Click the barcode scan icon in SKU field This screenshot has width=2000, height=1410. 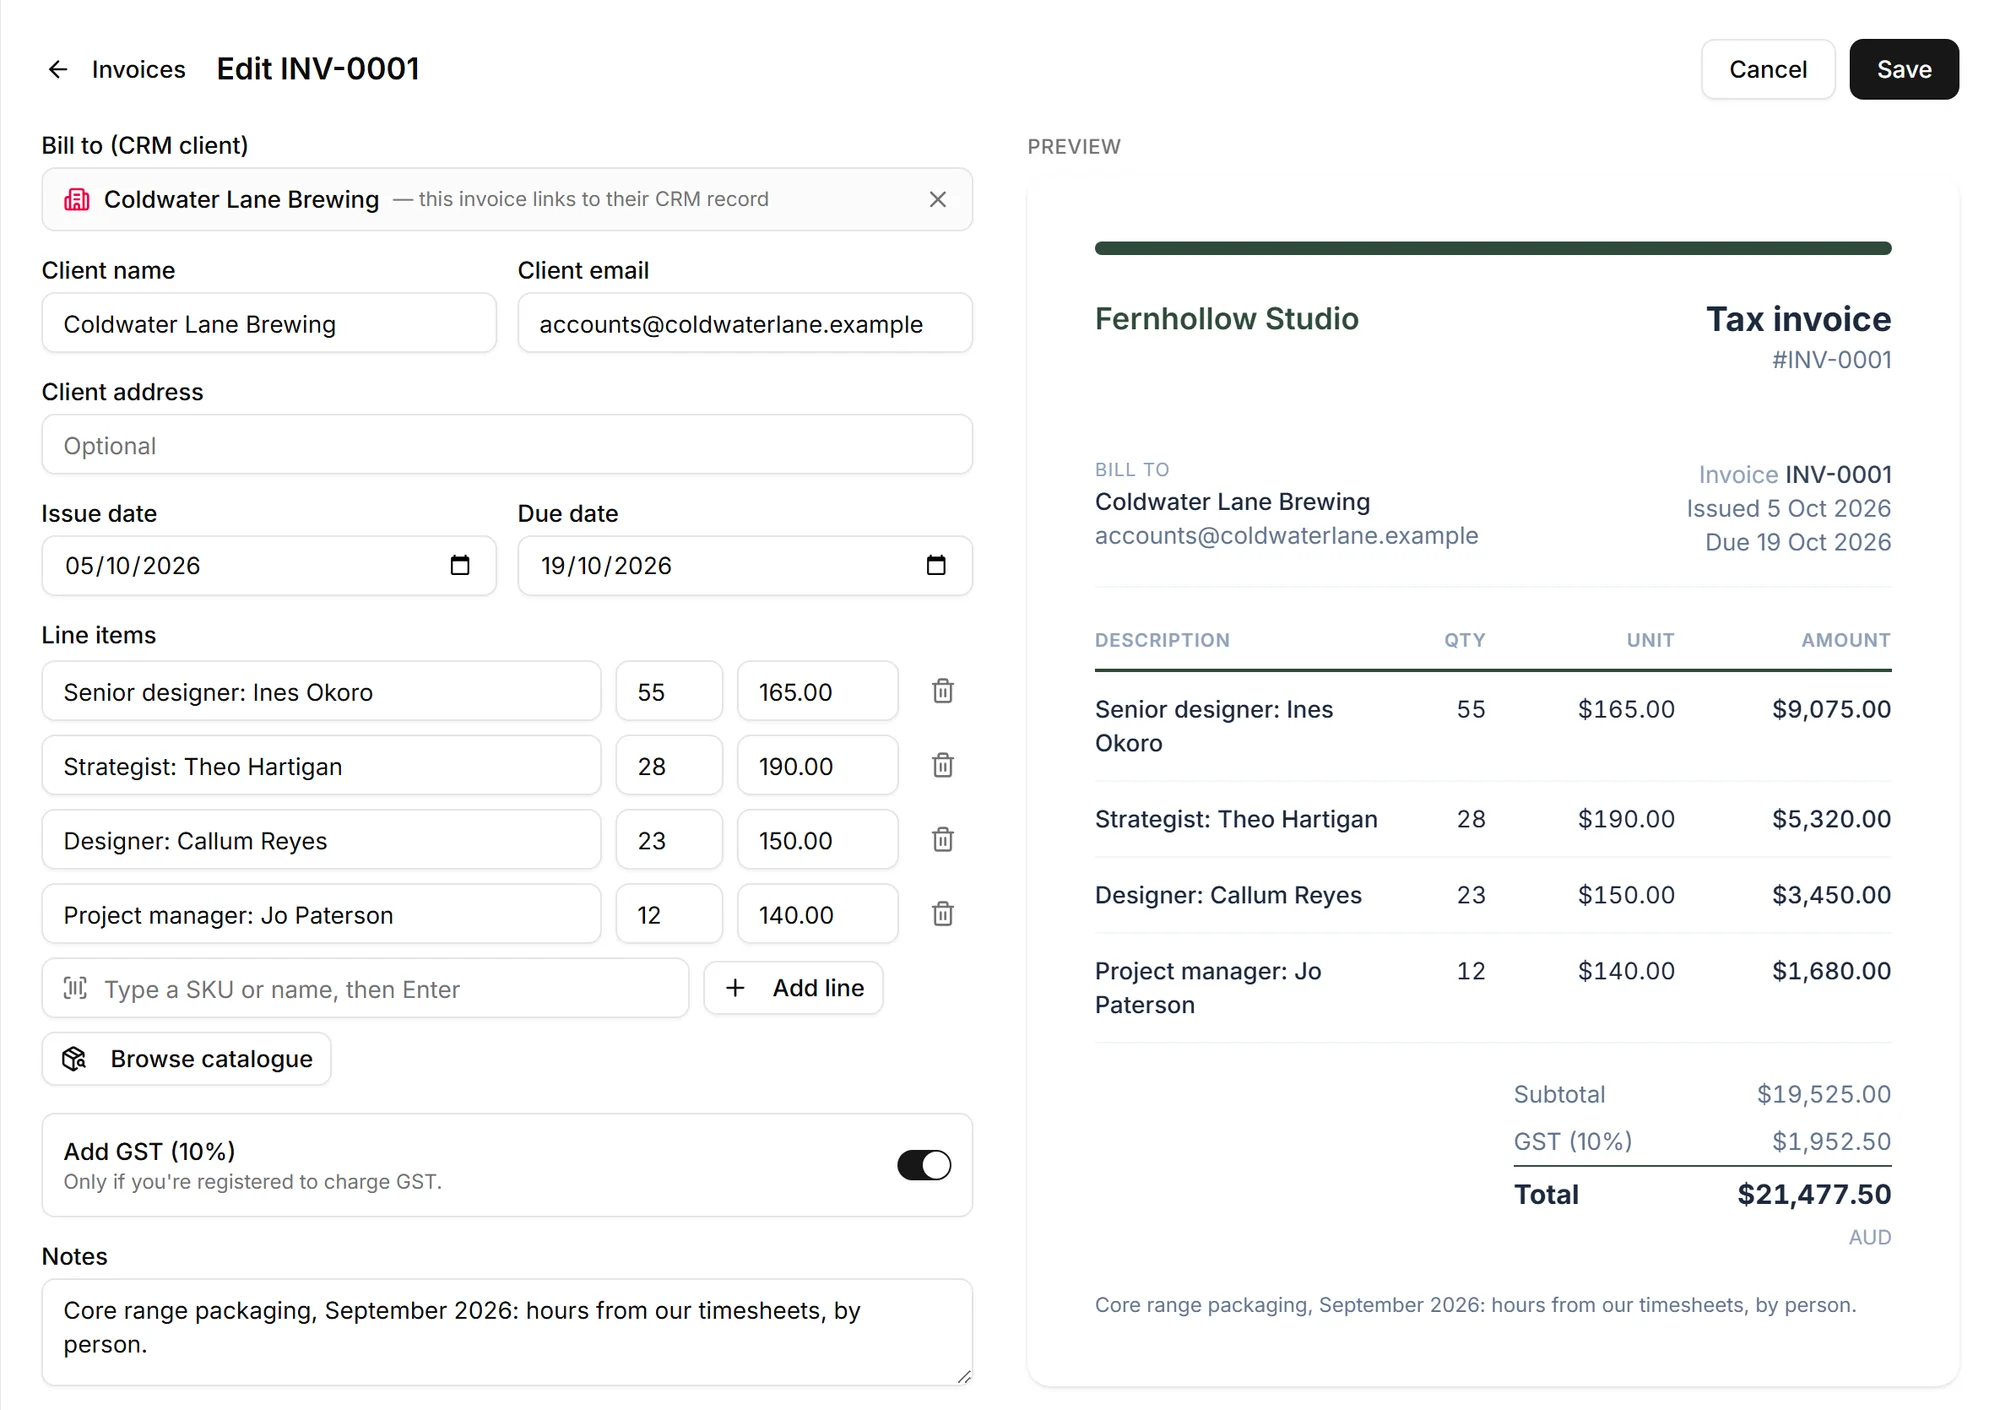(x=75, y=988)
